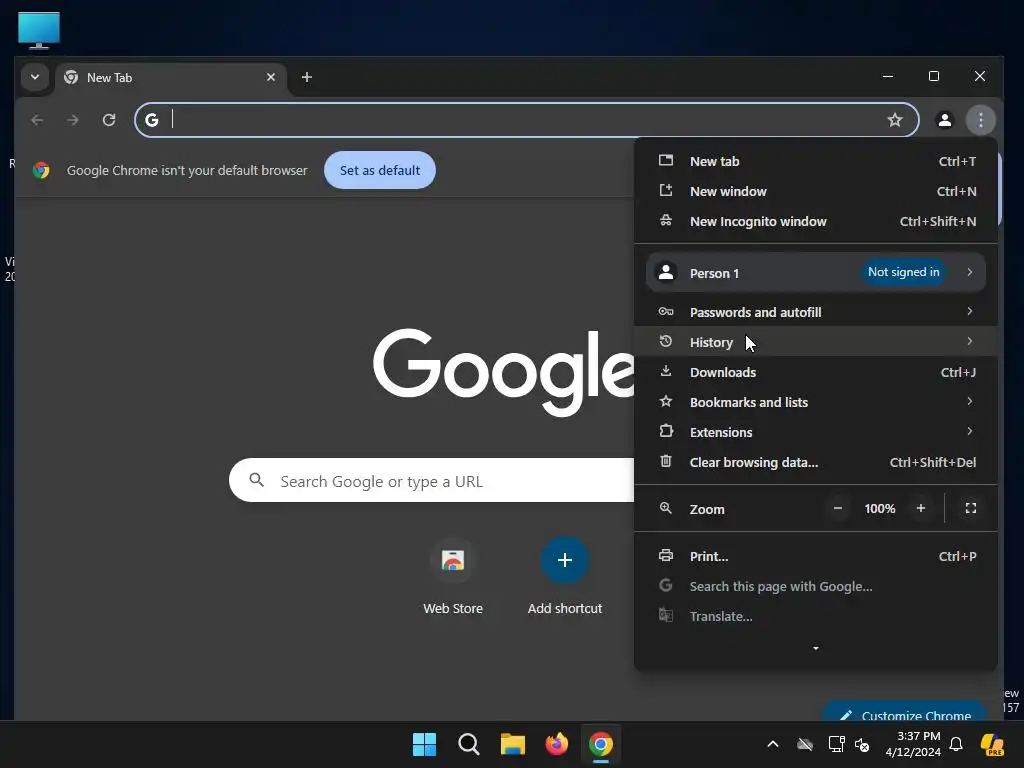Open the History submenu
This screenshot has height=768, width=1024.
[x=816, y=342]
